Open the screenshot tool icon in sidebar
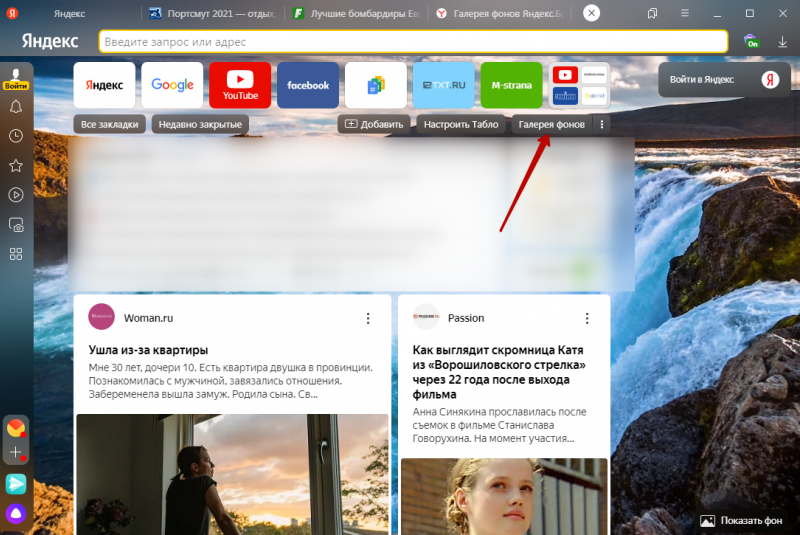 pyautogui.click(x=16, y=225)
